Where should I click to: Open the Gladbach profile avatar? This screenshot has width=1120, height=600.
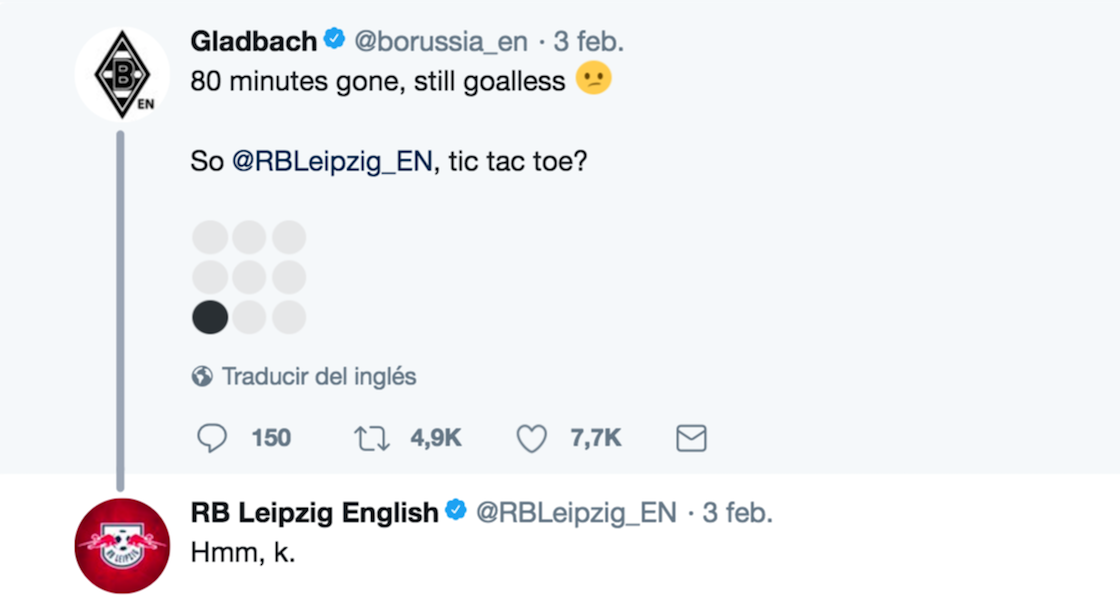tap(122, 75)
